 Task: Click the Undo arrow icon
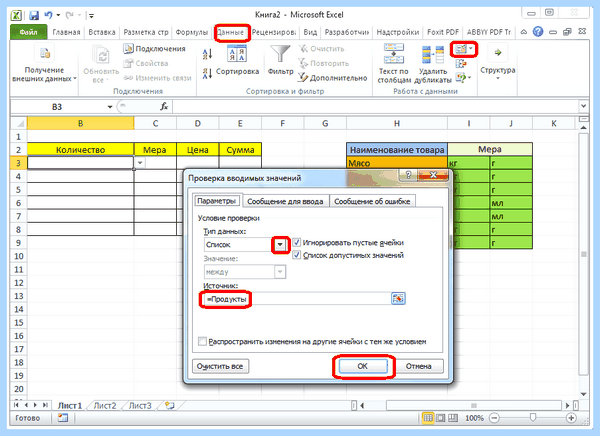click(x=48, y=15)
